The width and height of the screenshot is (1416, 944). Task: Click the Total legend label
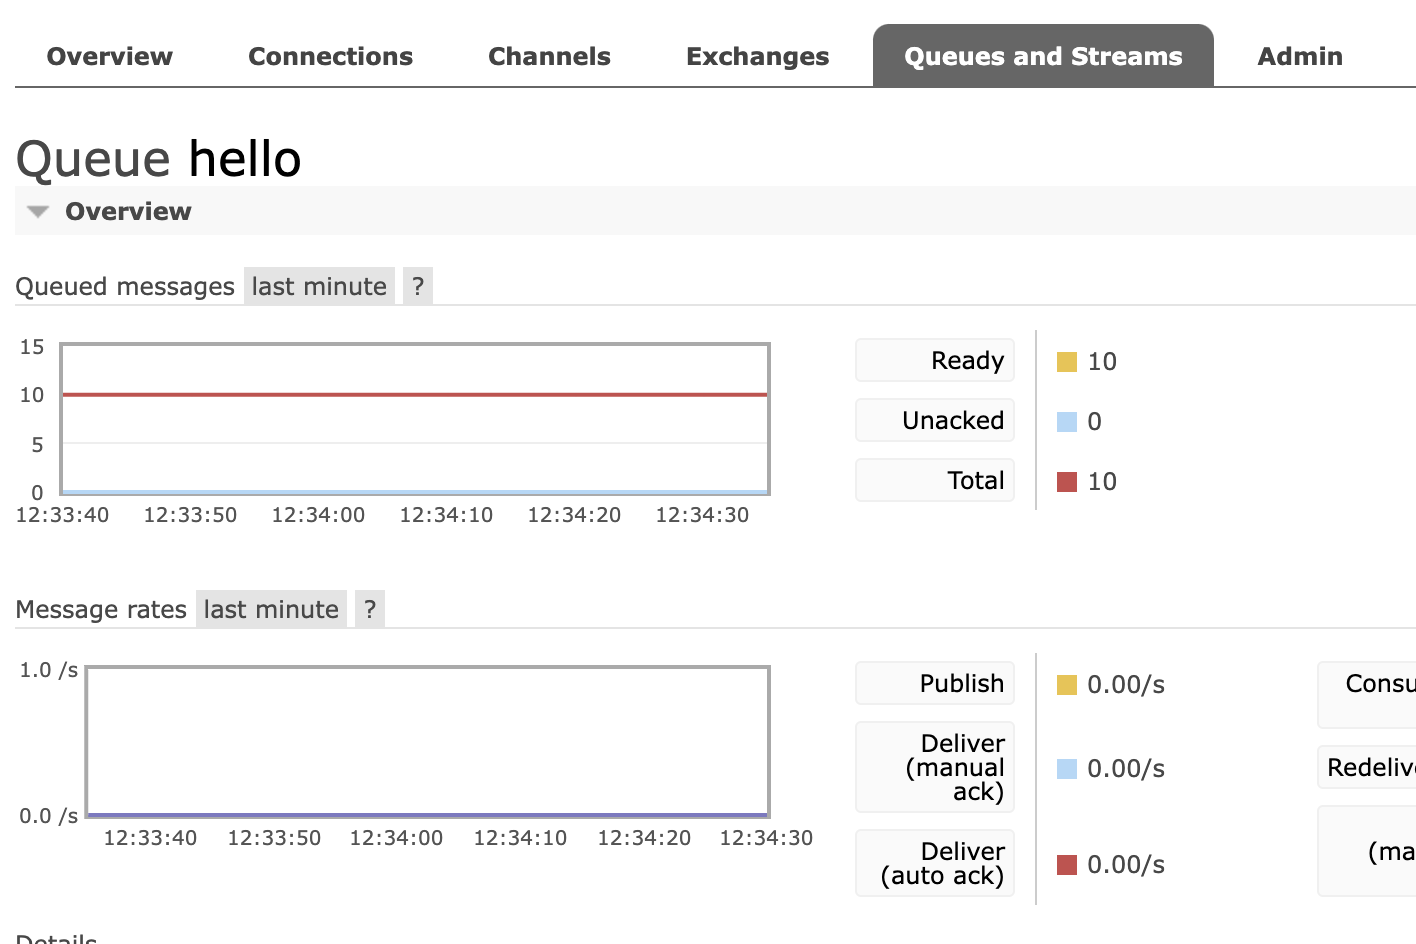[x=935, y=480]
